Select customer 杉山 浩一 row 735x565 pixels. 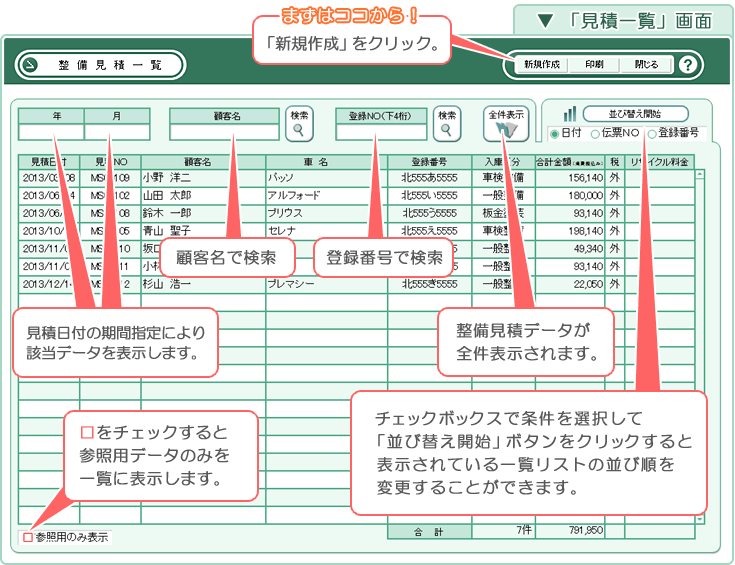(x=356, y=284)
